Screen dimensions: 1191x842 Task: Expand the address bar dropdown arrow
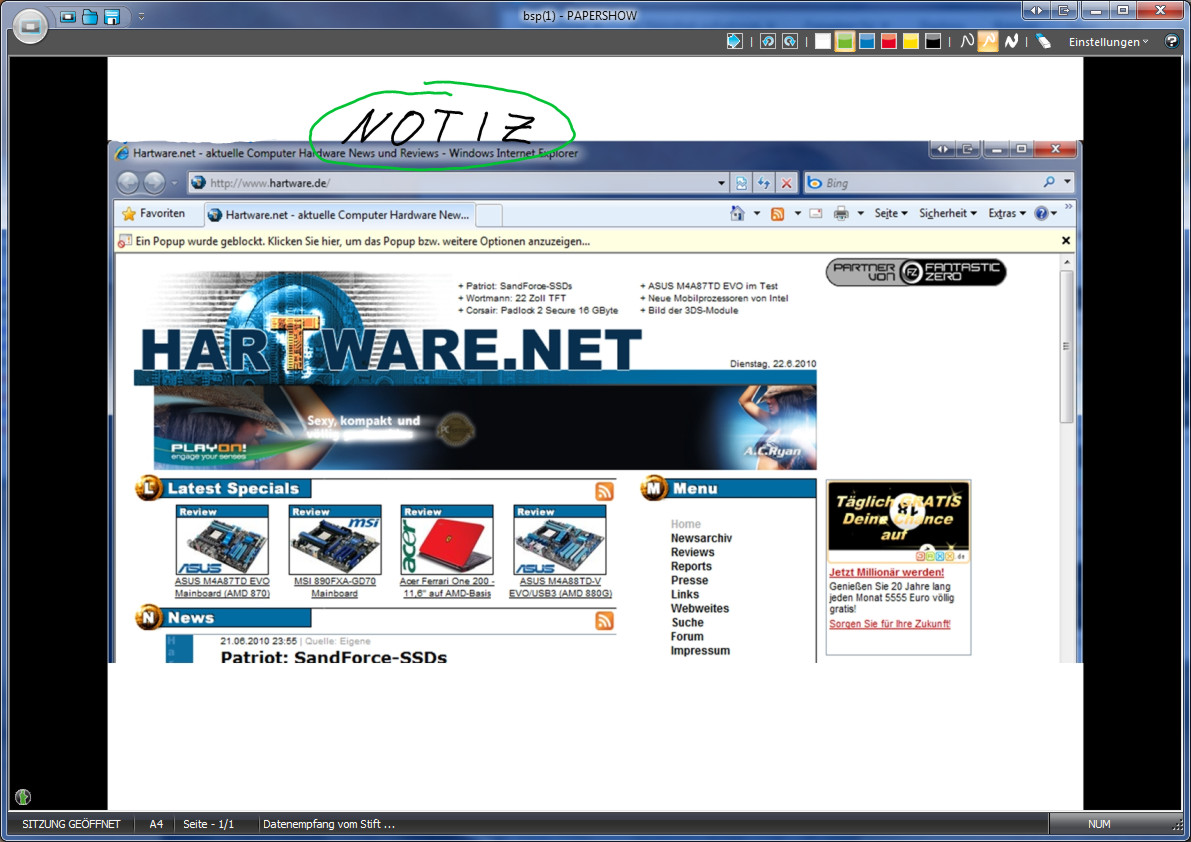[x=721, y=183]
